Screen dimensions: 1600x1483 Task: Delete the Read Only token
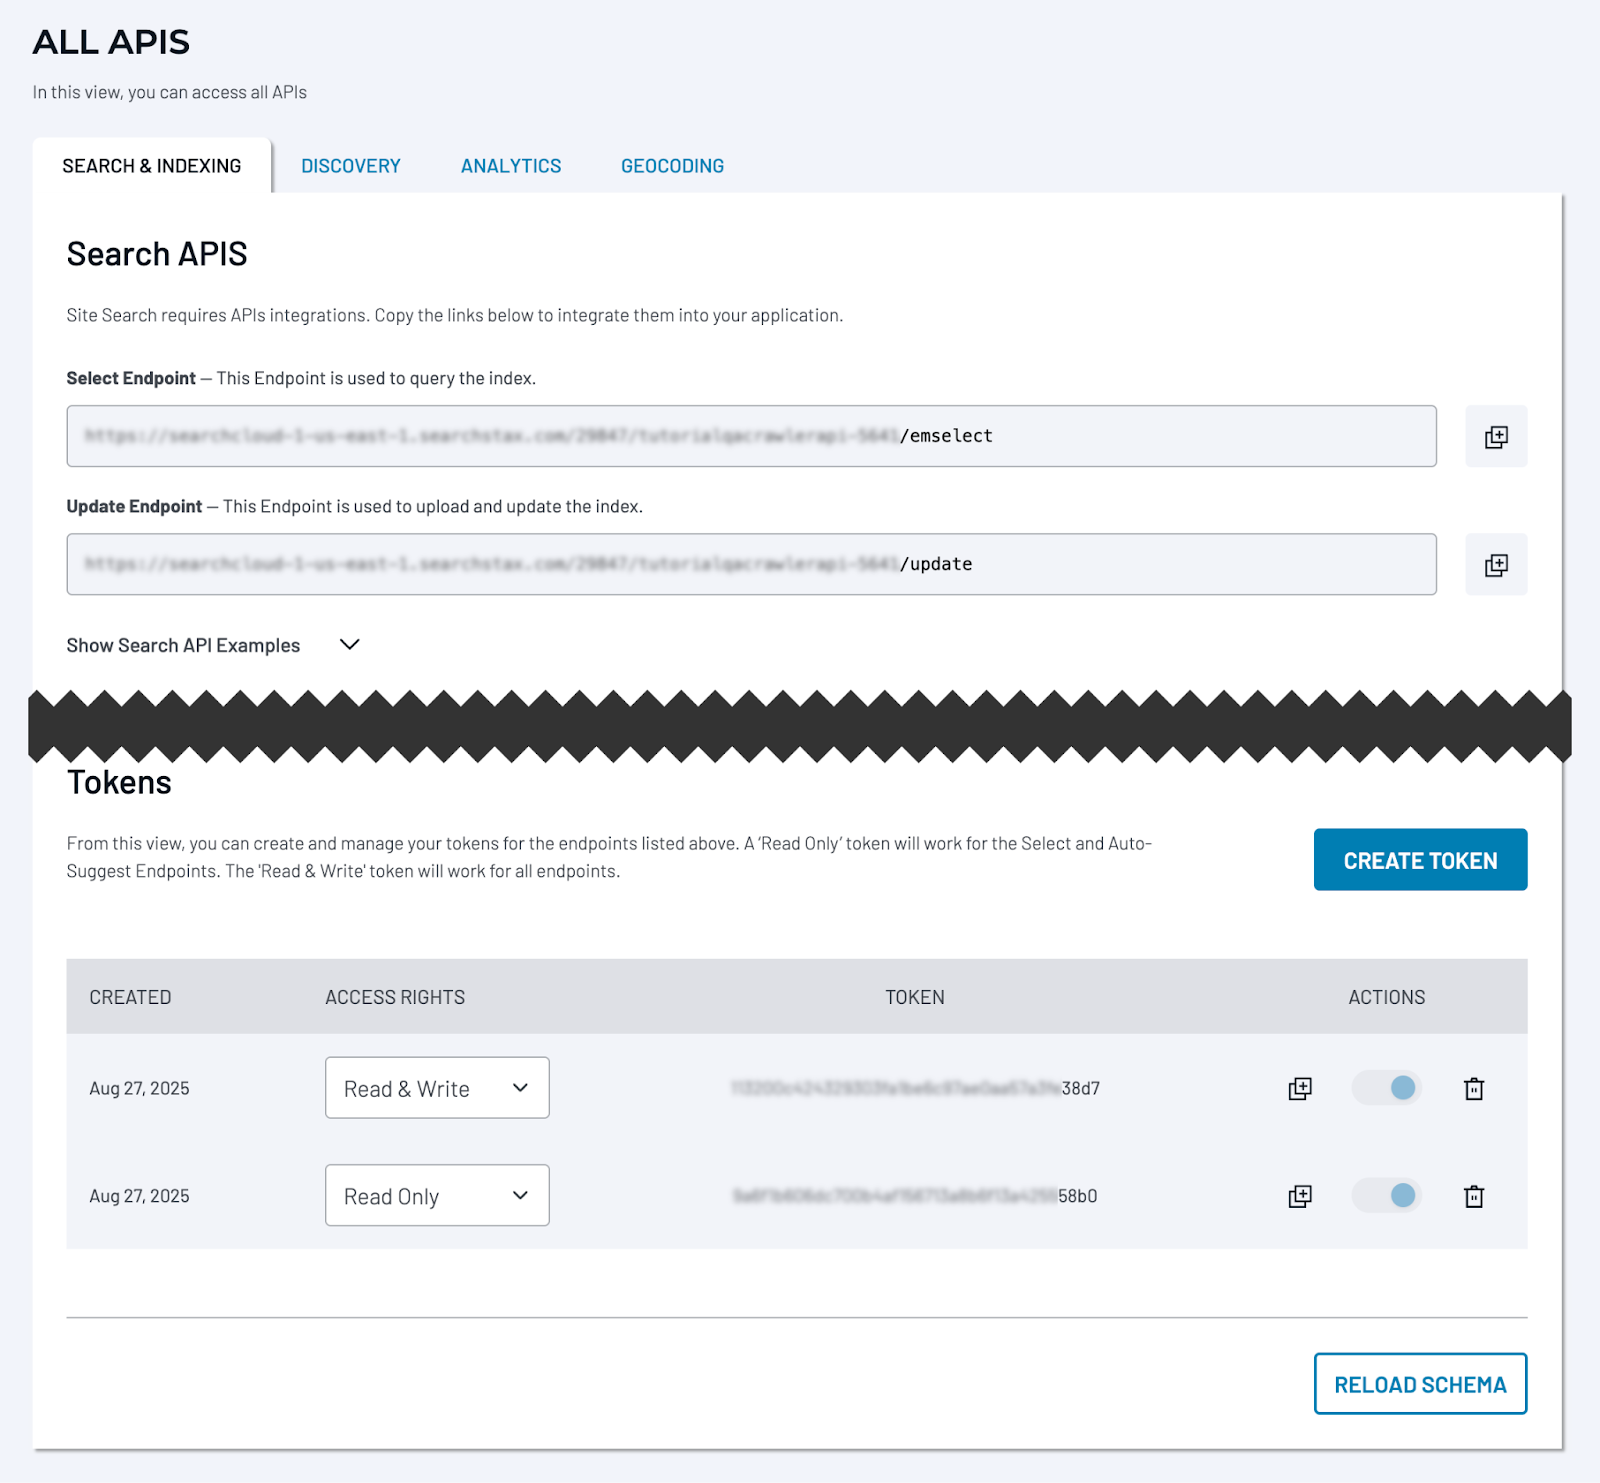1473,1196
